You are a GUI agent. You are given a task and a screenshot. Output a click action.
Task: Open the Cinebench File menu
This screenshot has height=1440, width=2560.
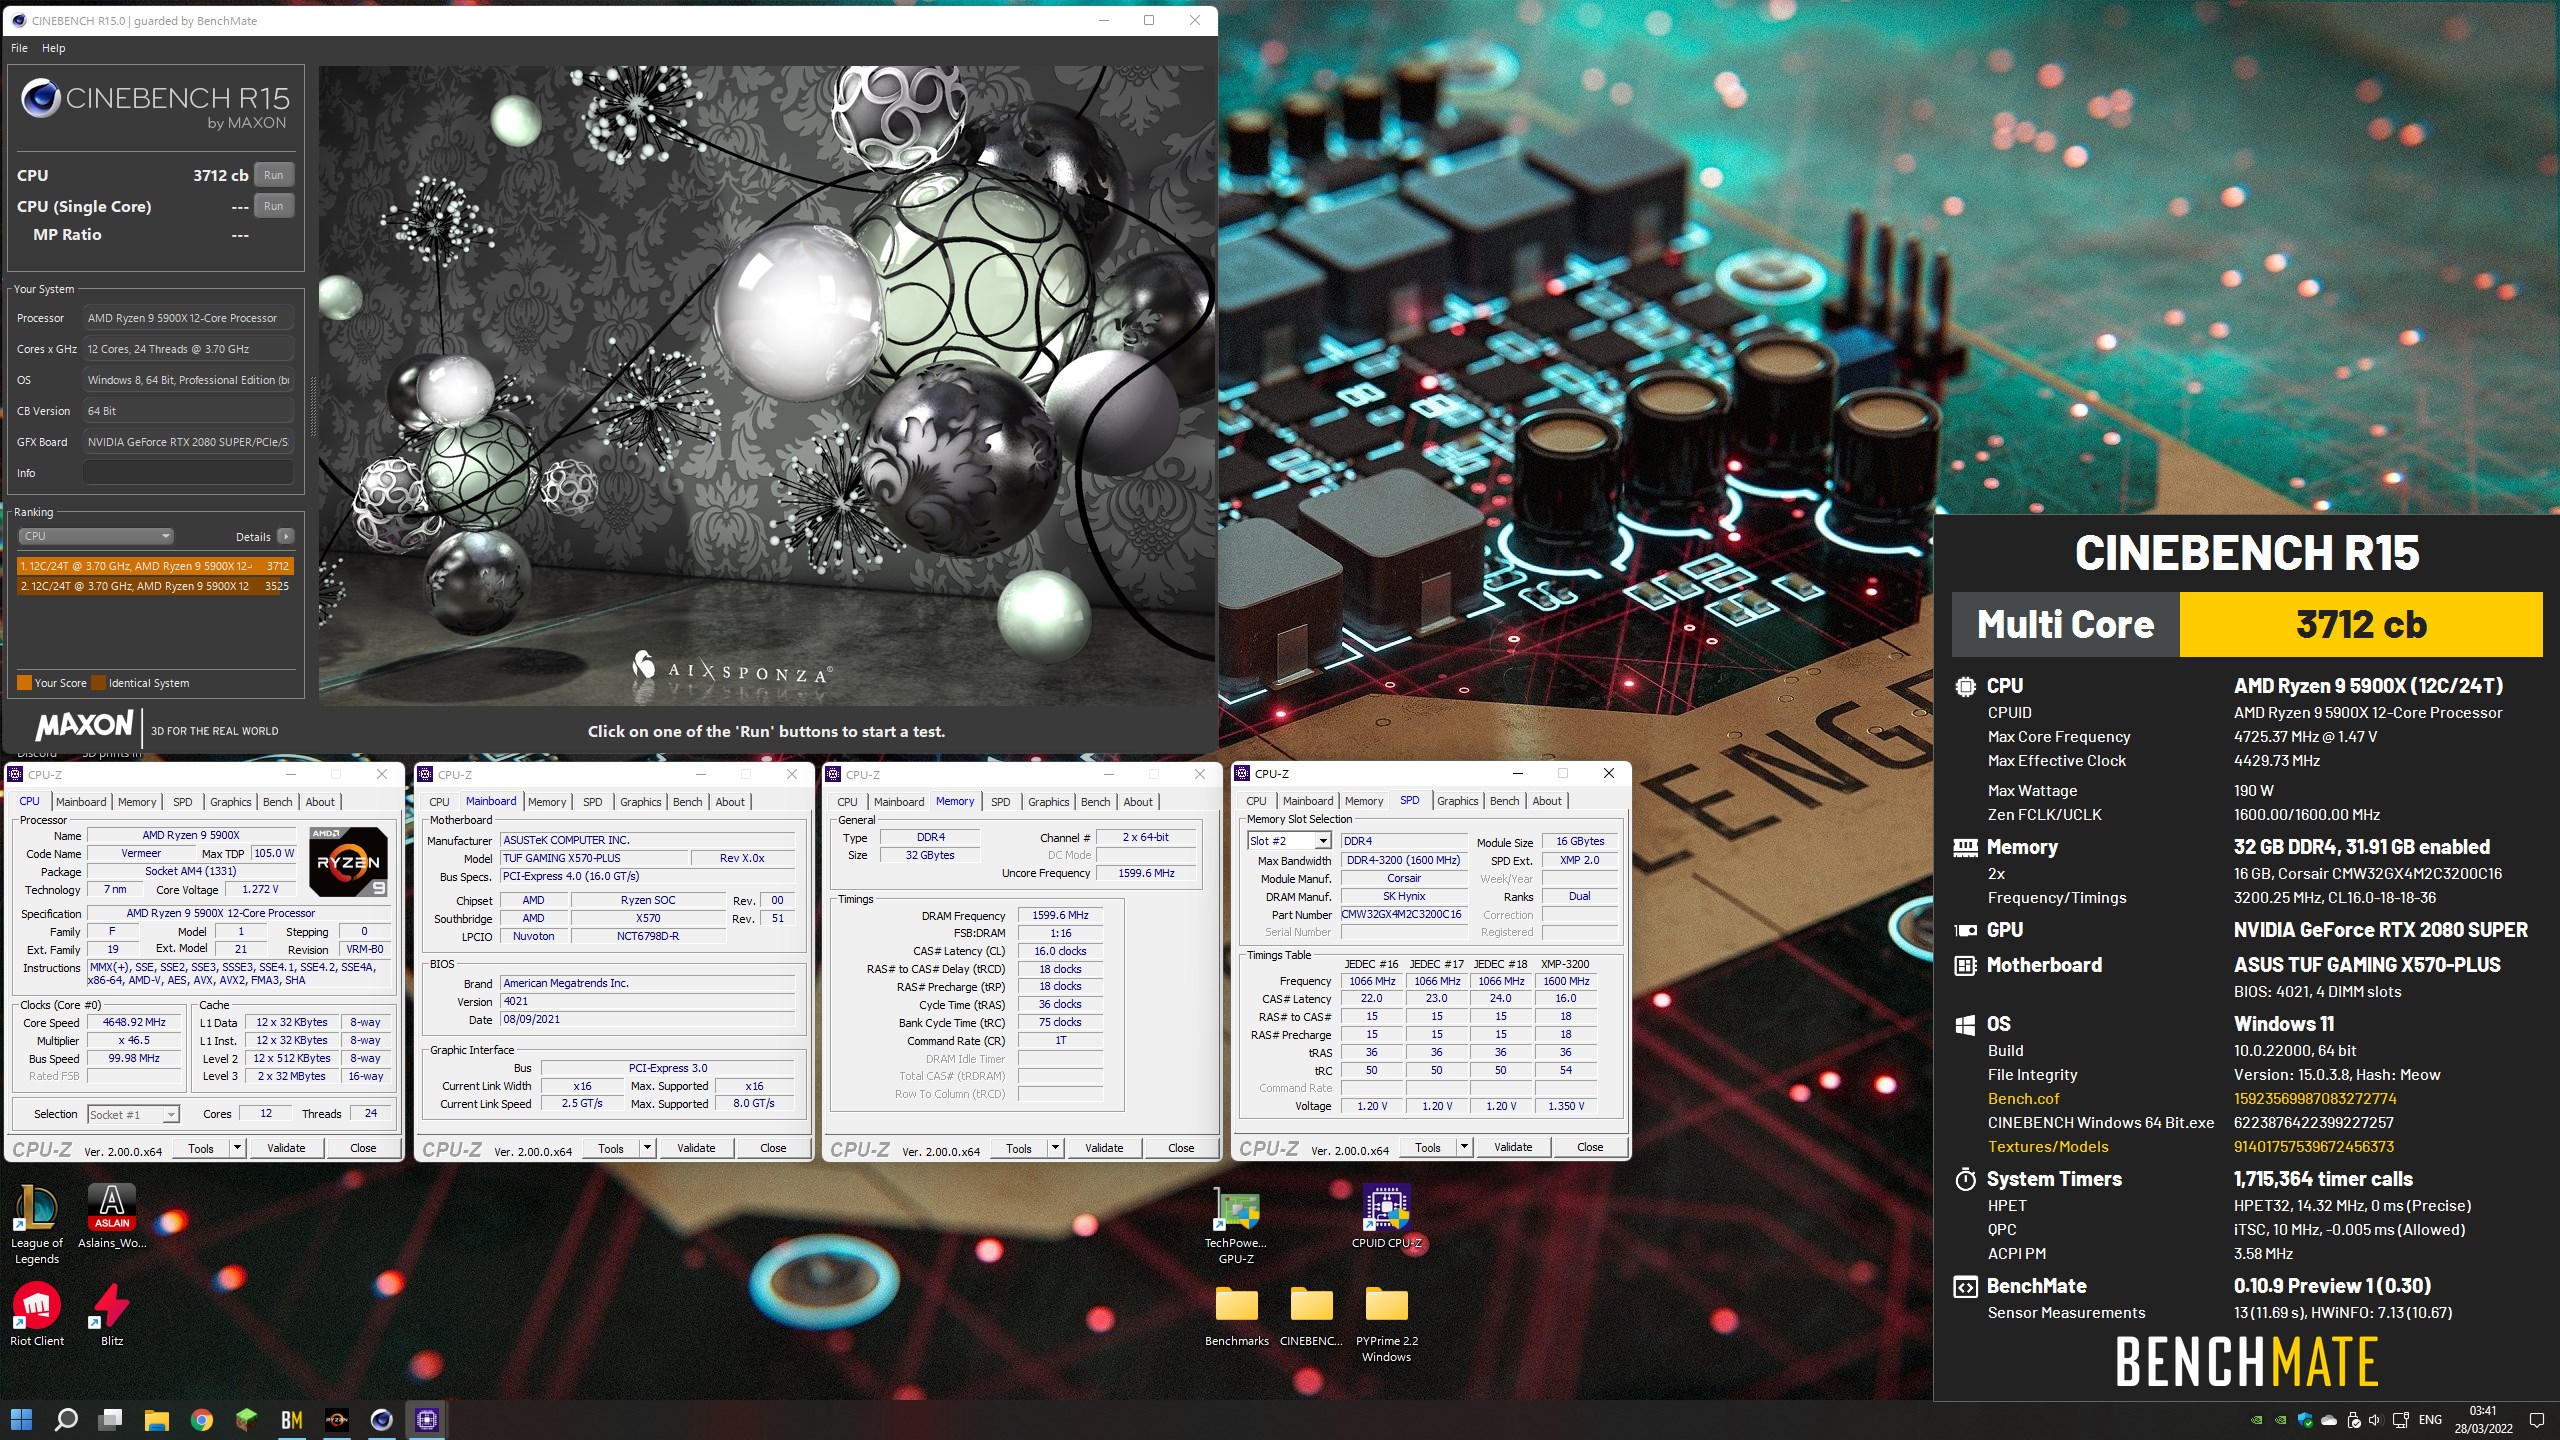click(x=19, y=48)
